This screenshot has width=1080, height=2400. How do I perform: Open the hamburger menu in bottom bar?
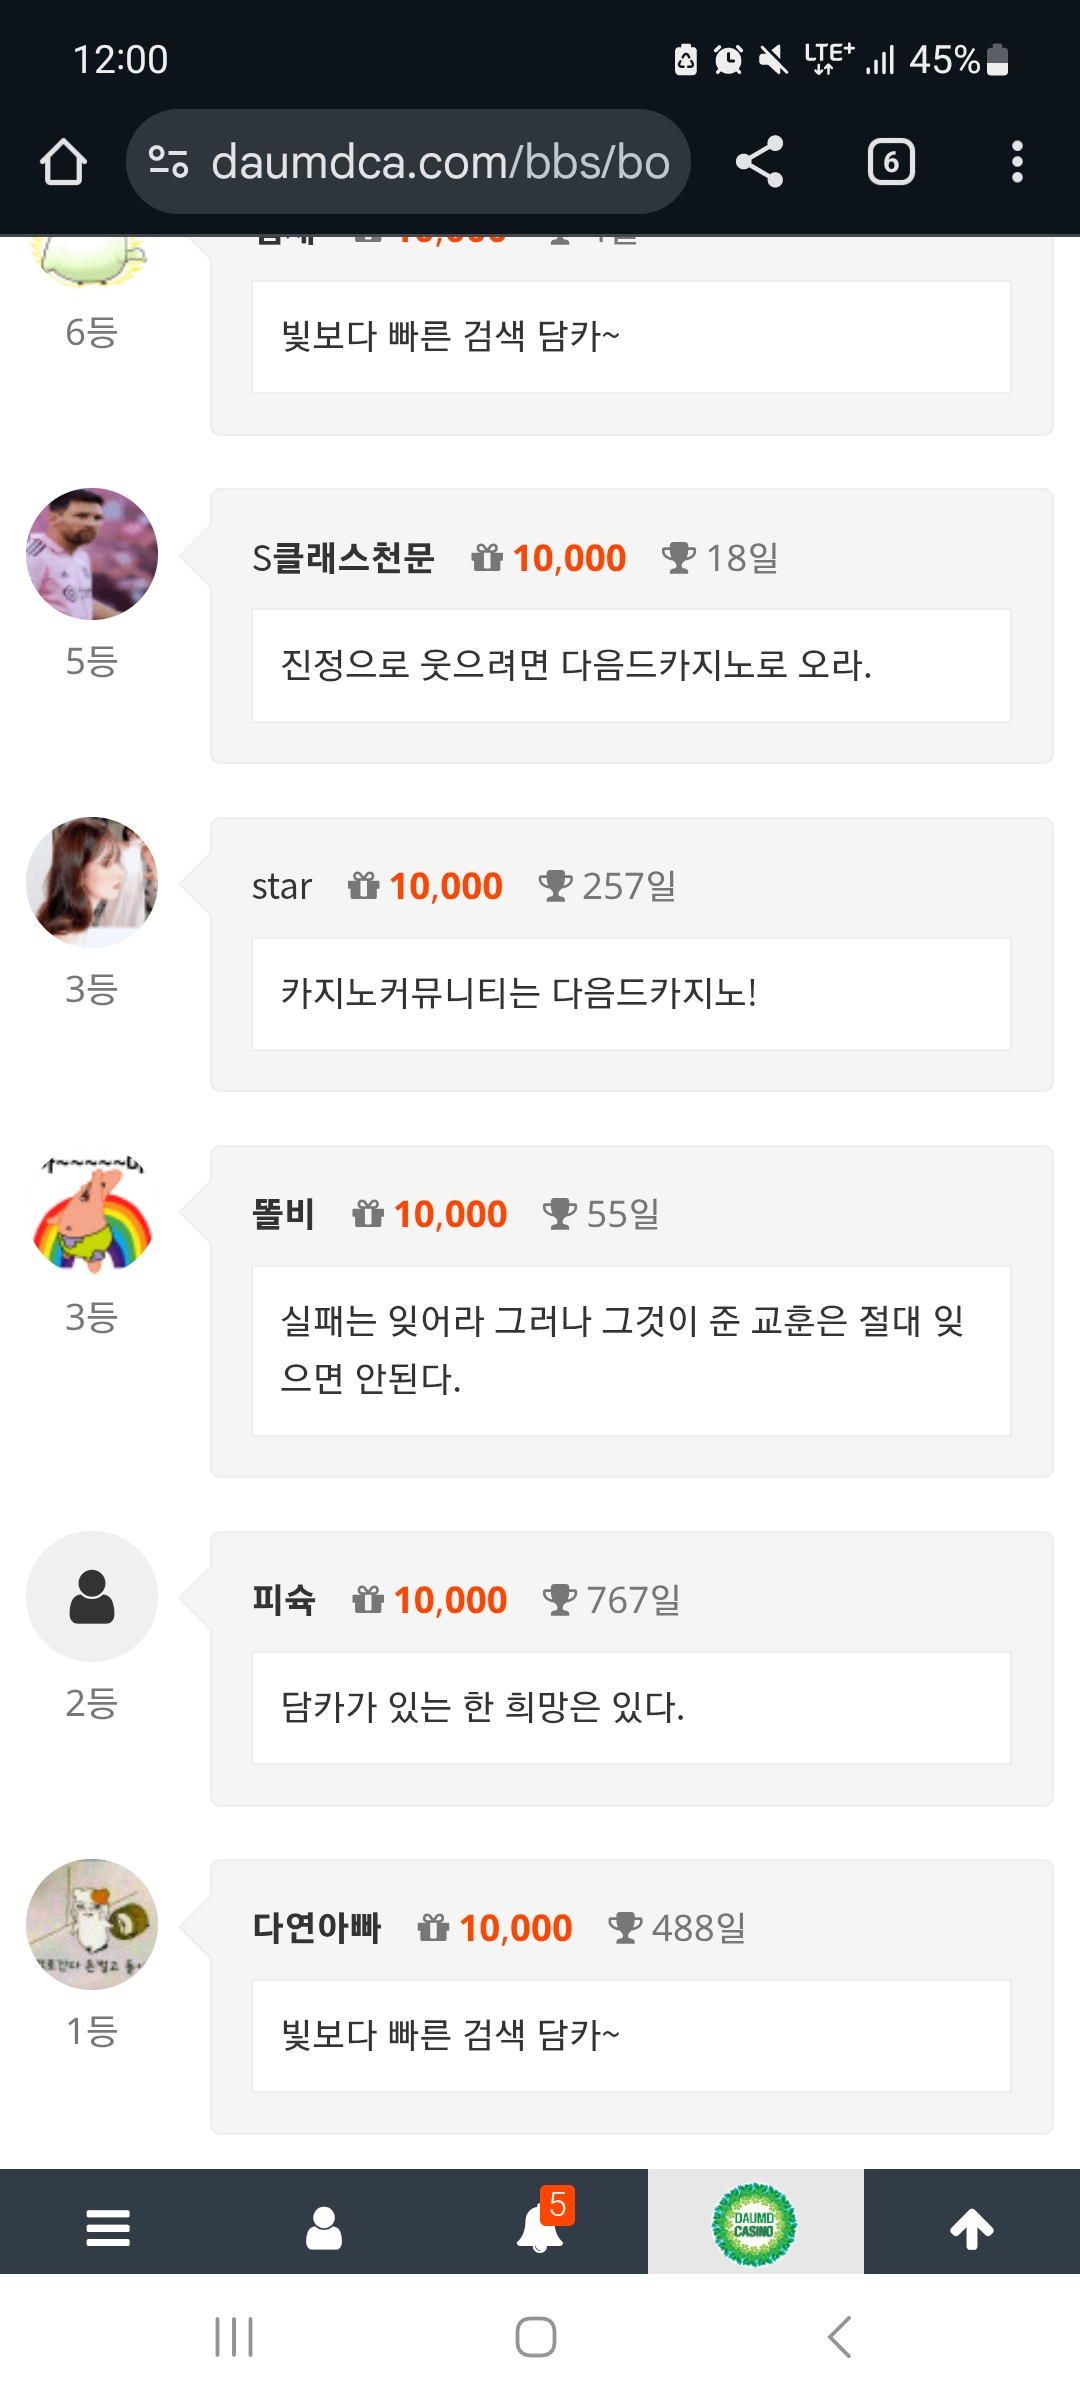pyautogui.click(x=108, y=2228)
